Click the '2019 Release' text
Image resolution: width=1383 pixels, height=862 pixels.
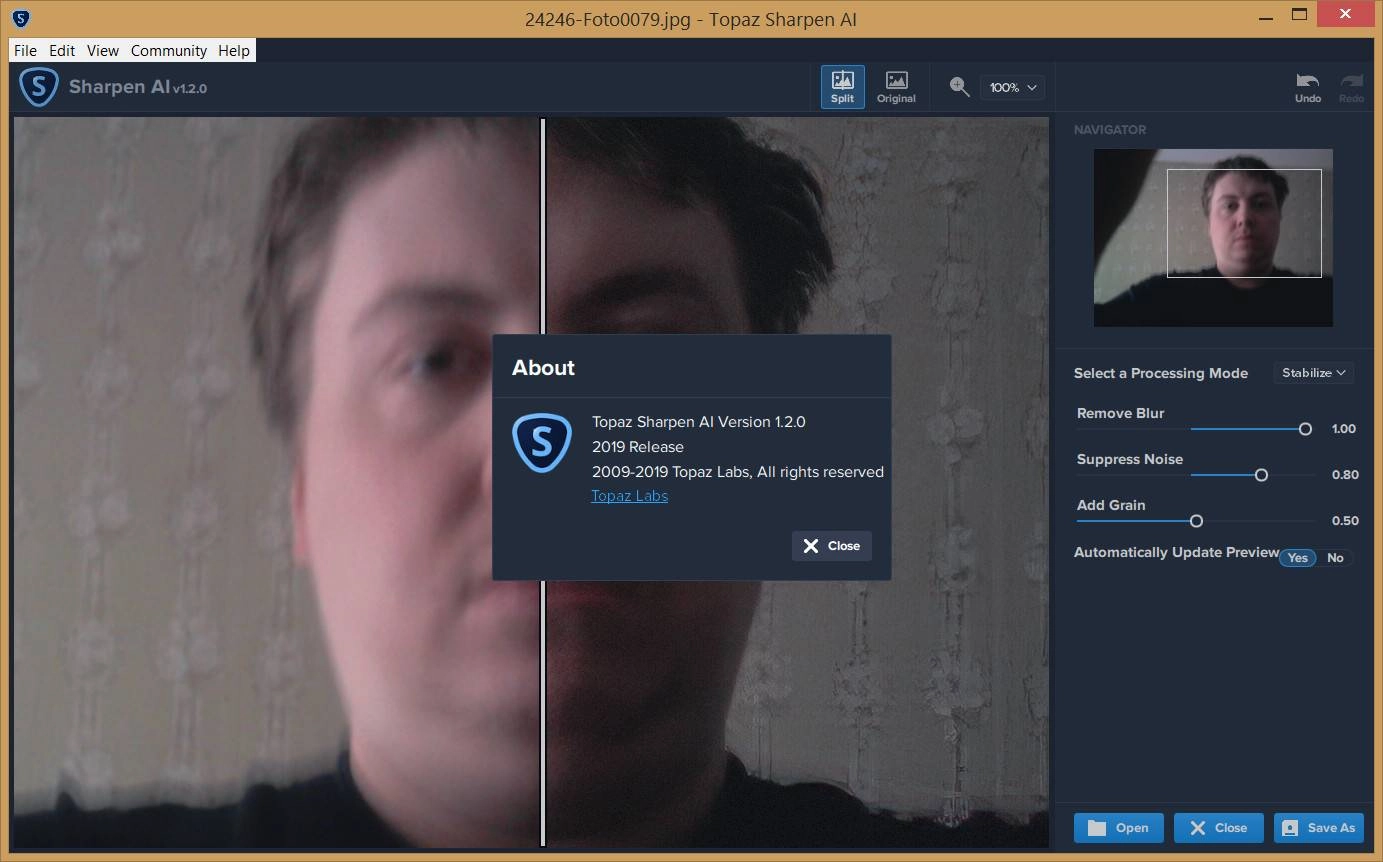[638, 447]
